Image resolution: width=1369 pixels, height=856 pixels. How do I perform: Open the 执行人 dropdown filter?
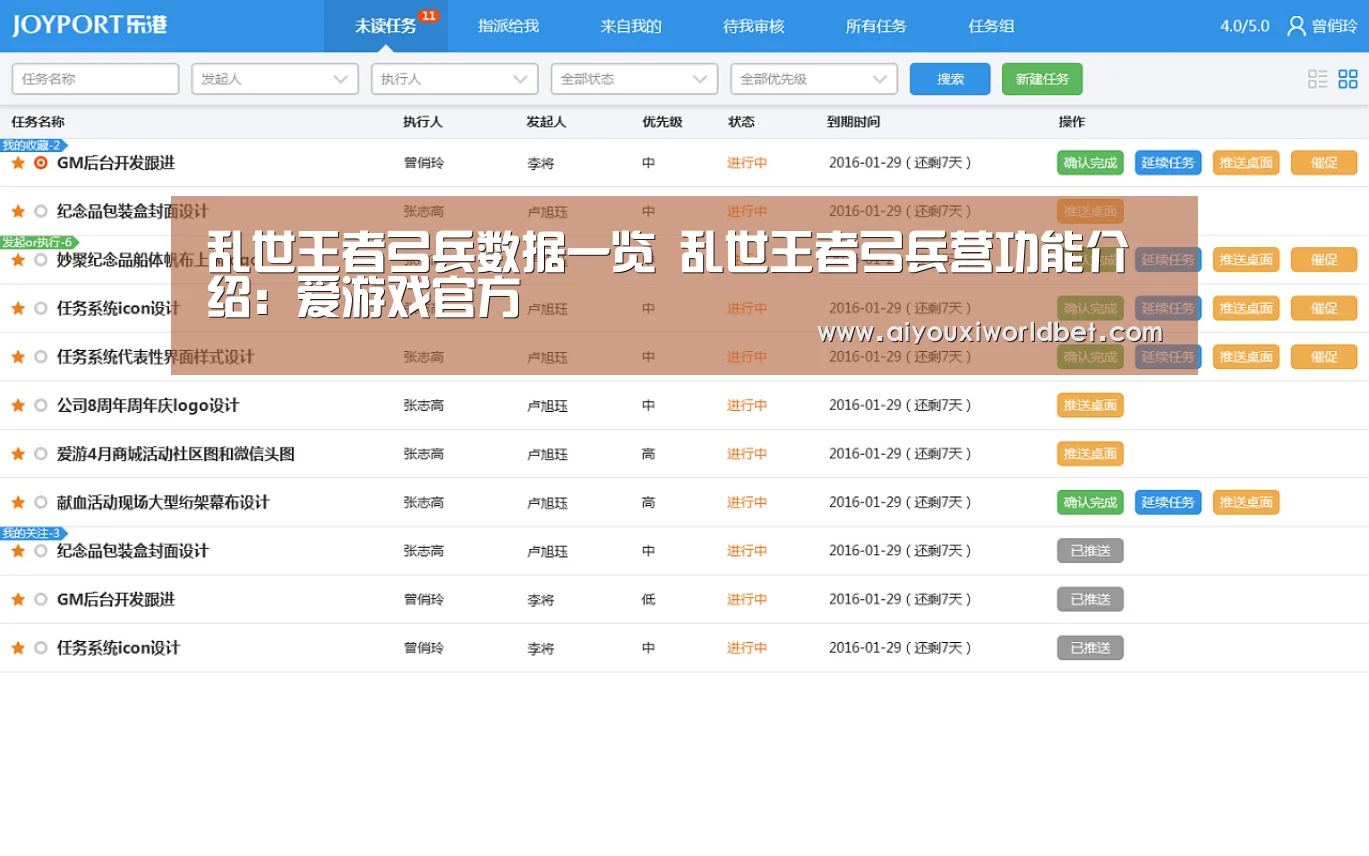click(x=455, y=79)
